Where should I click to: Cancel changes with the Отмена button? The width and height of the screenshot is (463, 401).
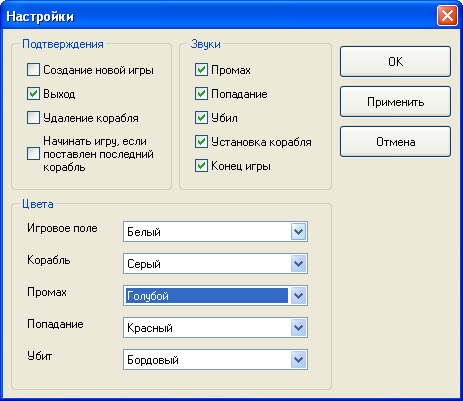(x=395, y=142)
